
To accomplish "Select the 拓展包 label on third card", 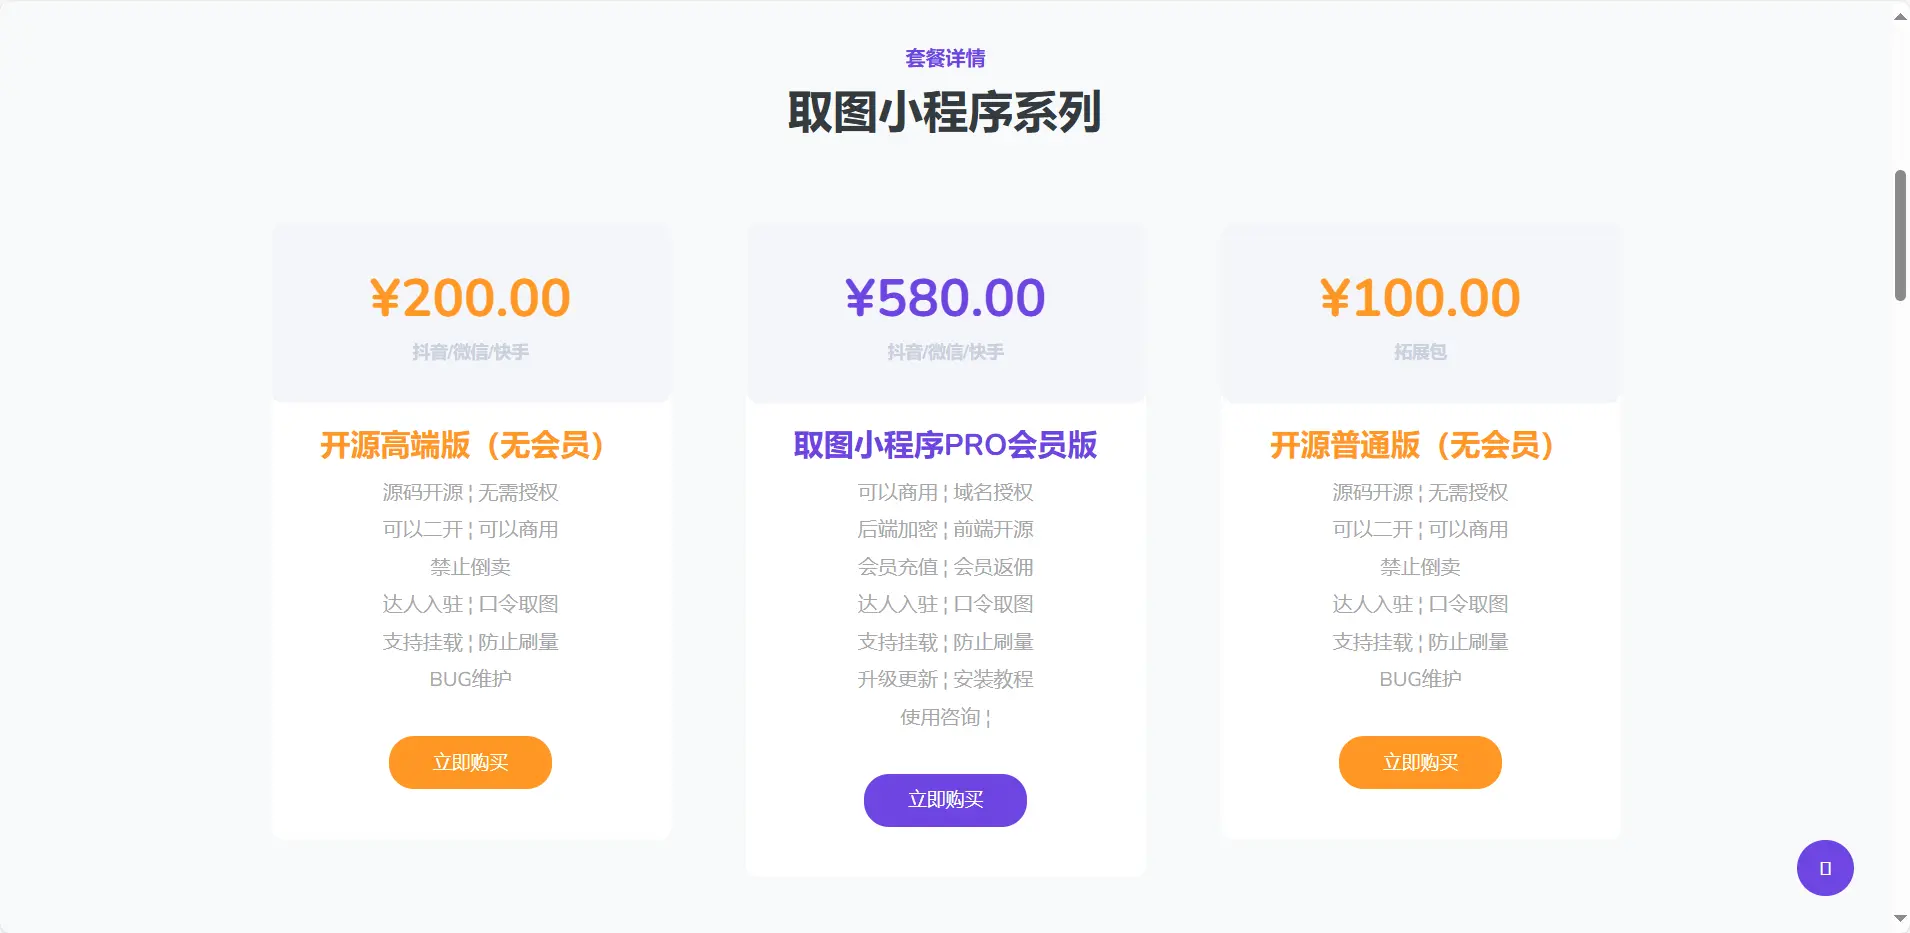I will pos(1420,352).
